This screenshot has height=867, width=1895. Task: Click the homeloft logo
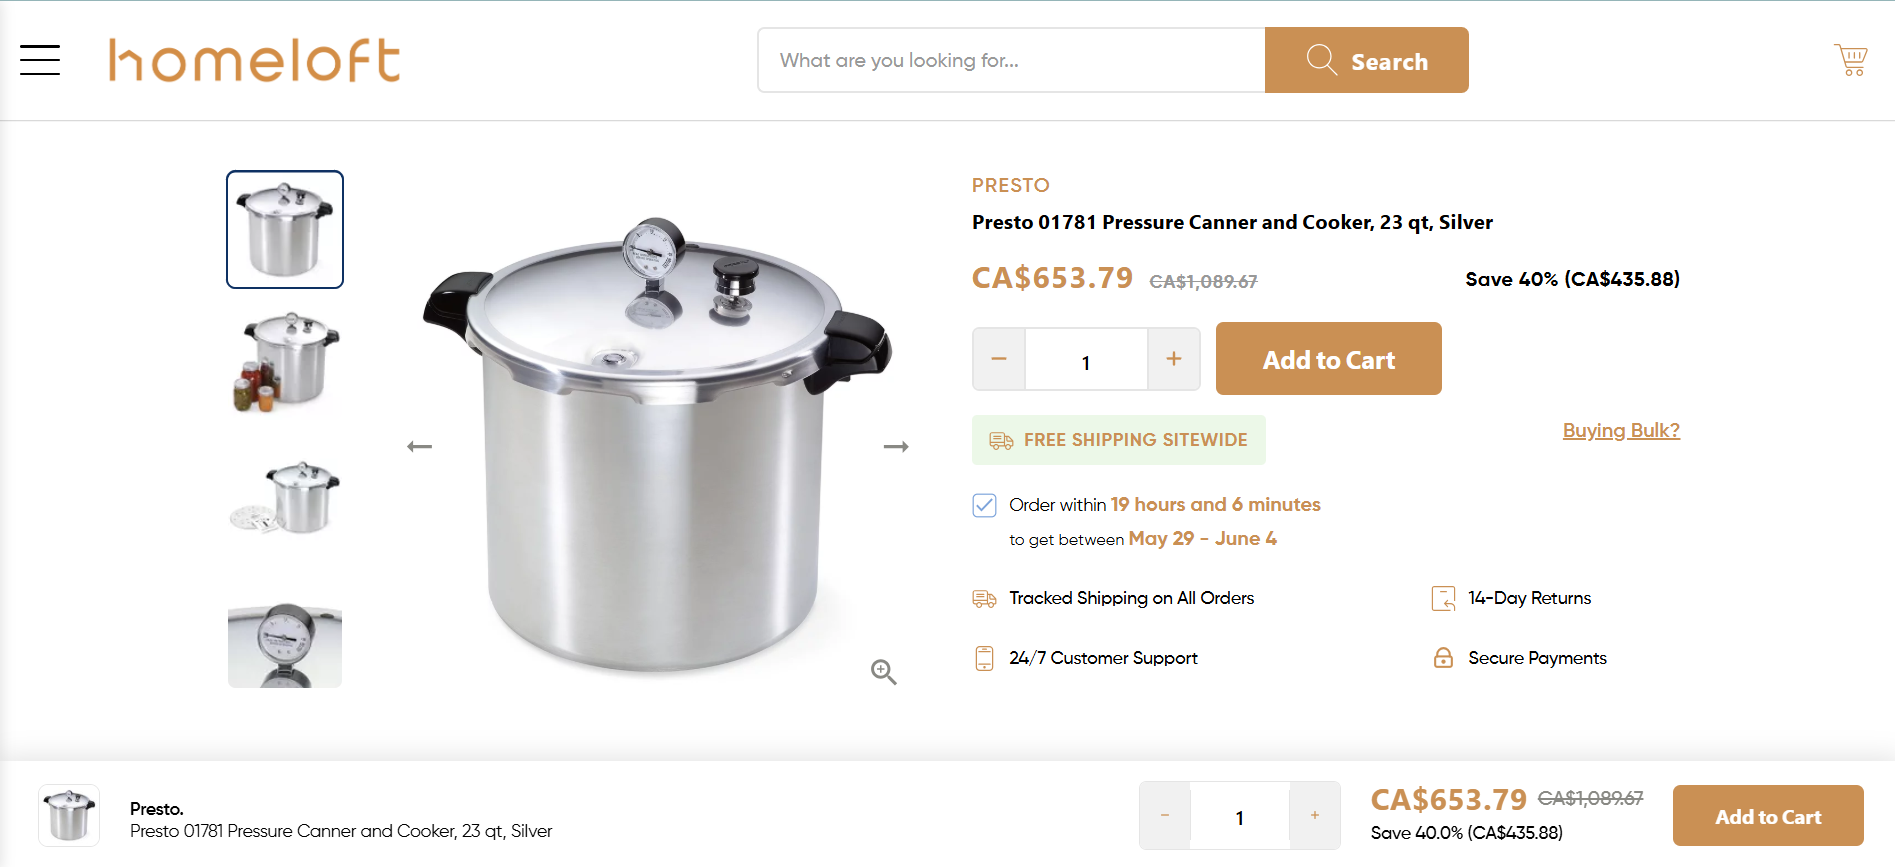(x=255, y=60)
